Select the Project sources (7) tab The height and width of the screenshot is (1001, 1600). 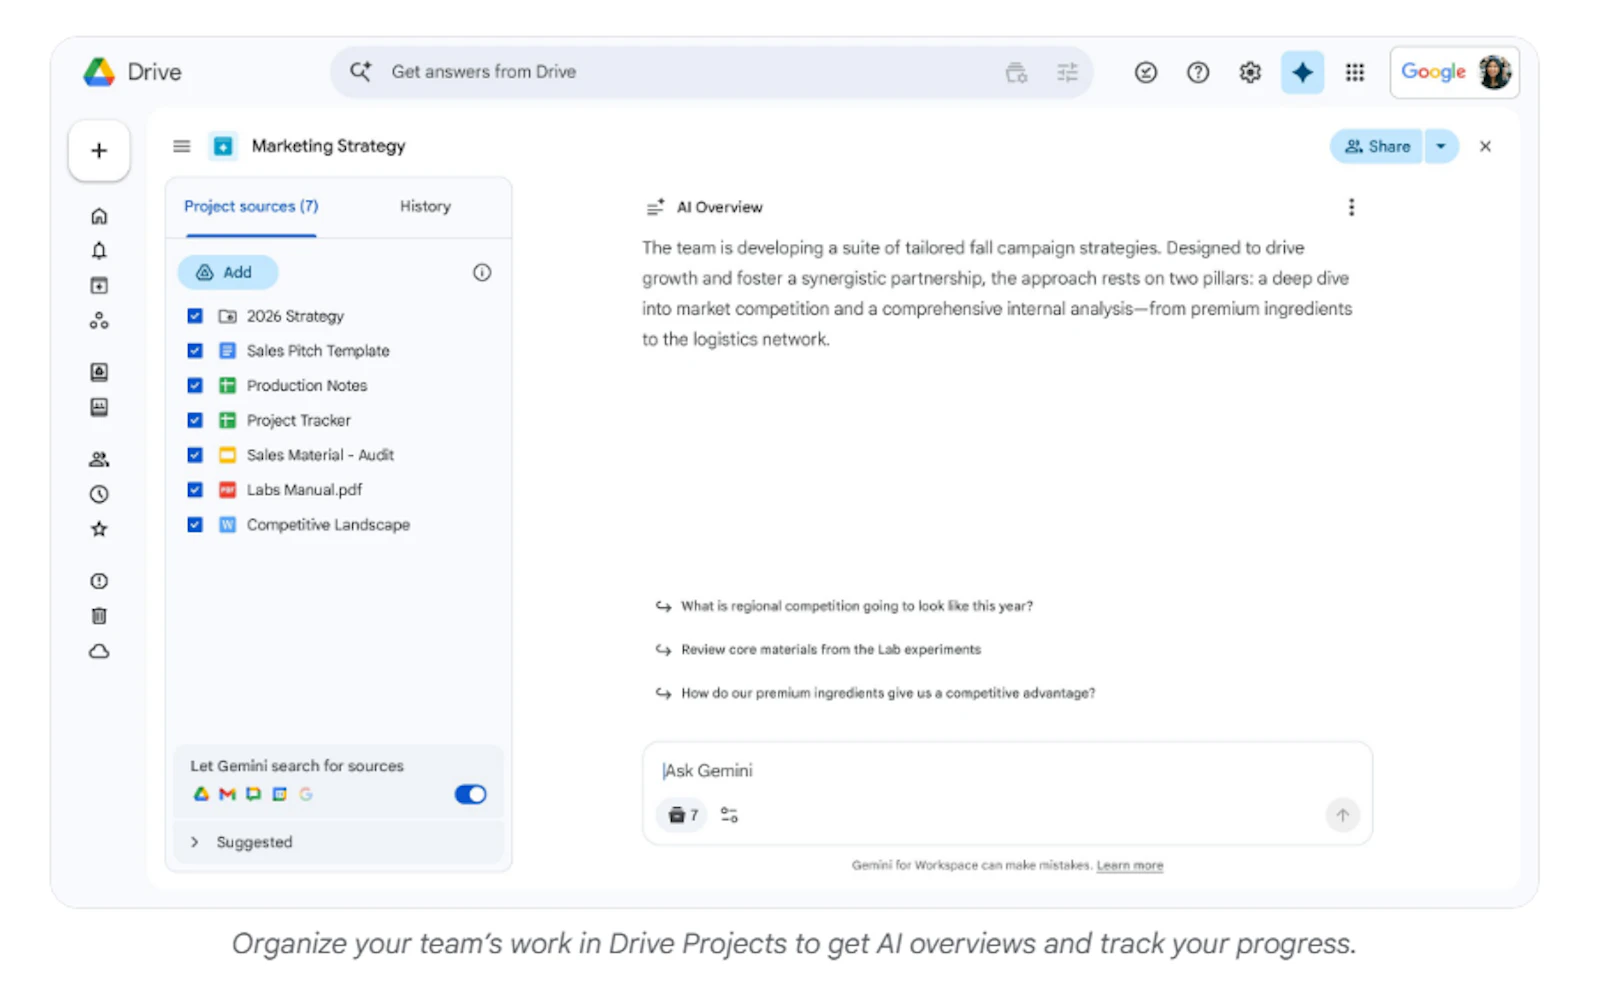coord(250,206)
